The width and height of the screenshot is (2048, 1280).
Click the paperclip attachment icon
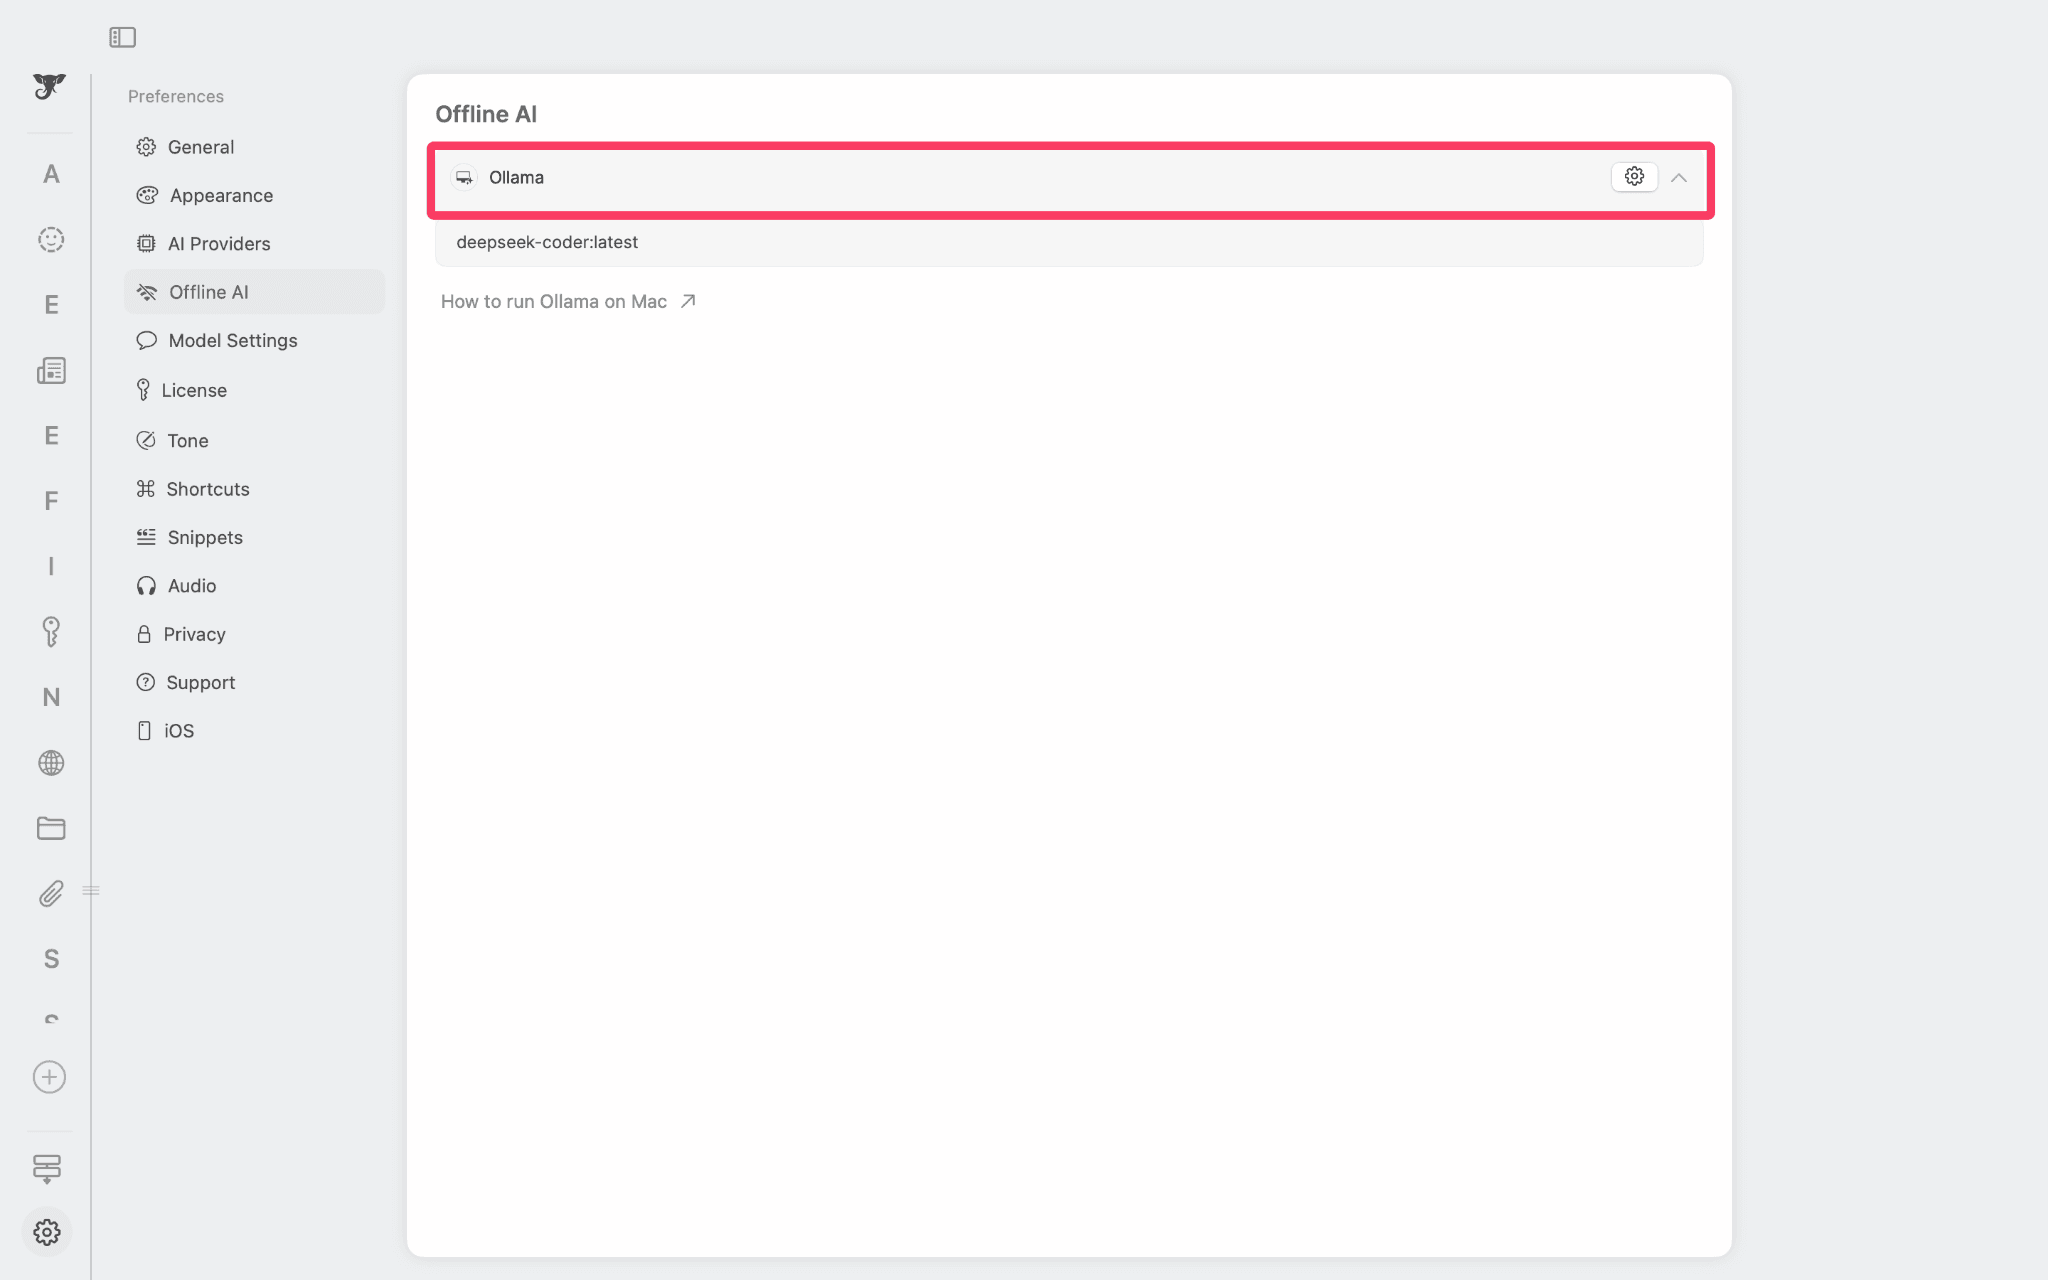tap(50, 893)
